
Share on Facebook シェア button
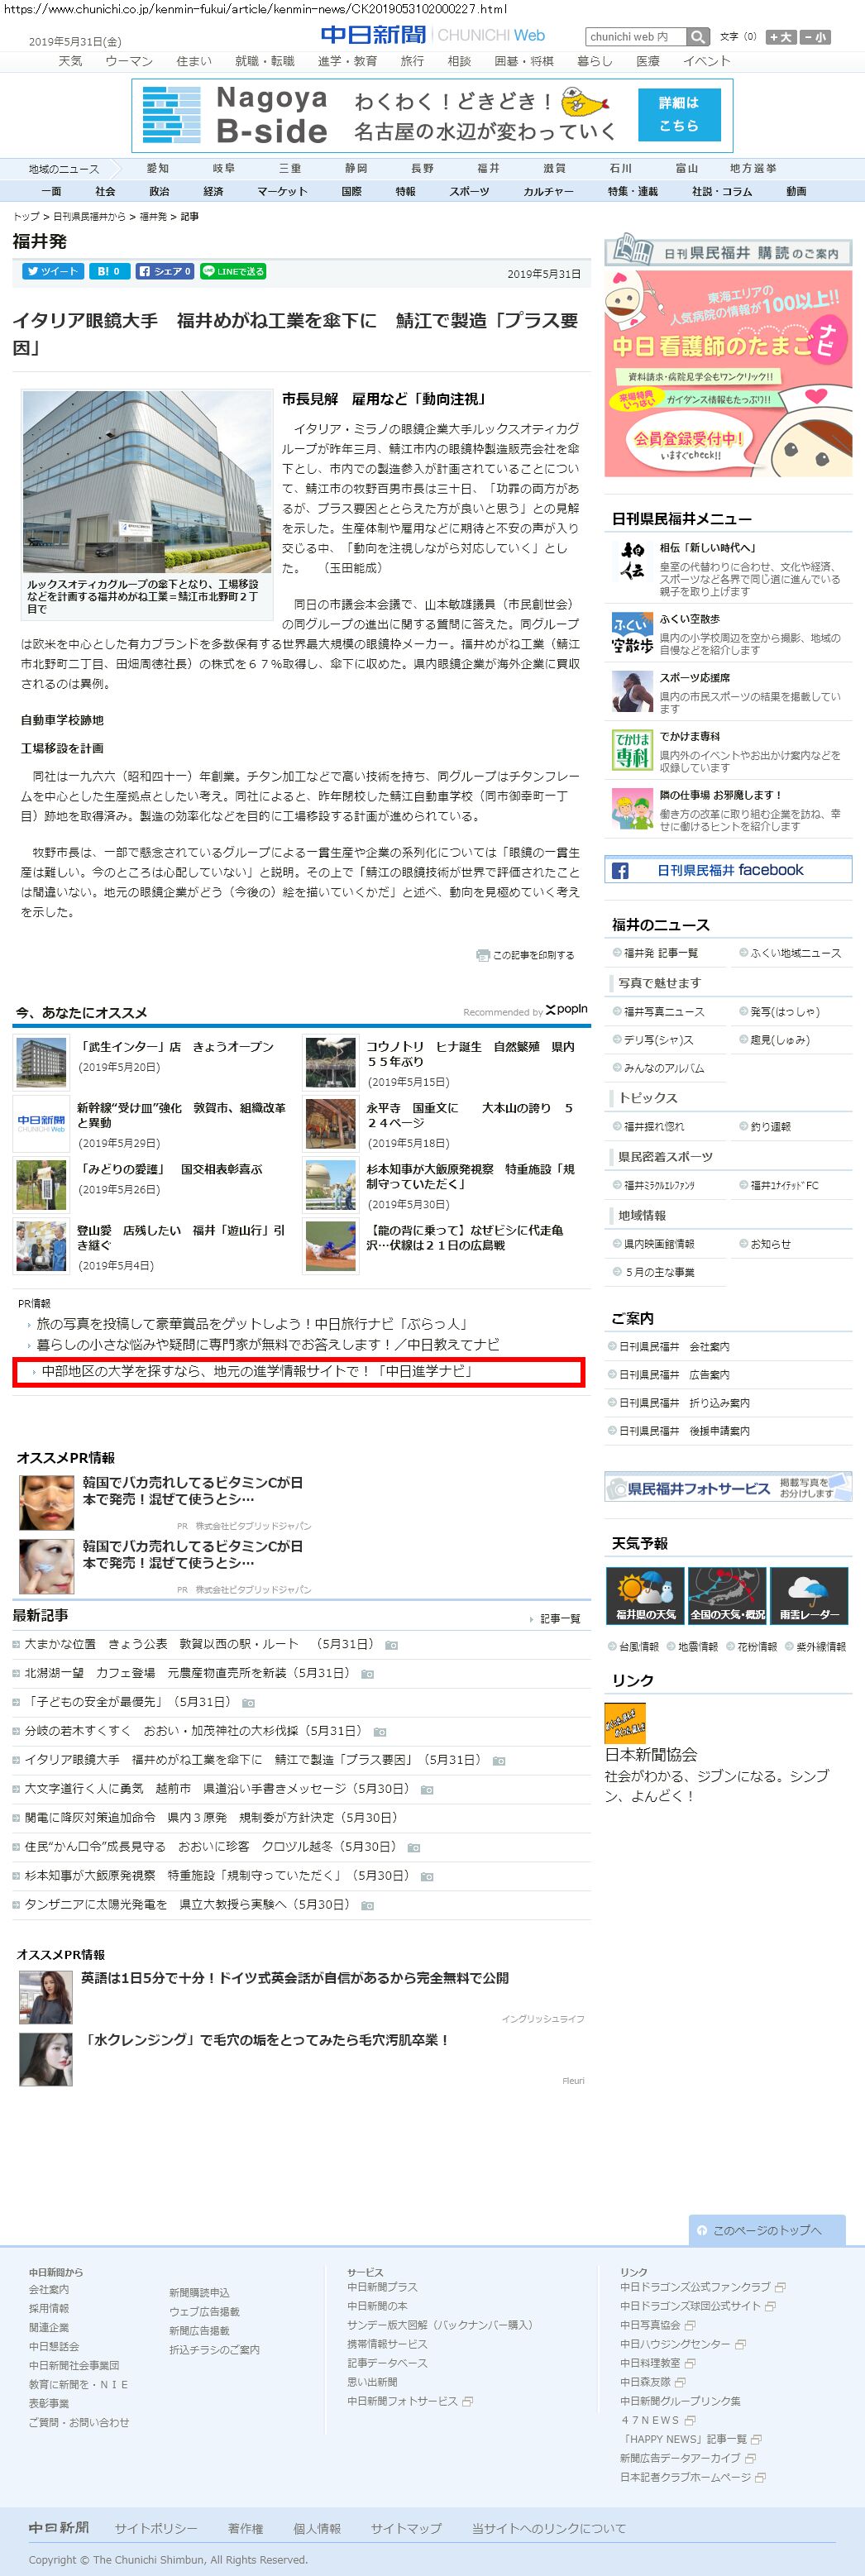coord(164,271)
